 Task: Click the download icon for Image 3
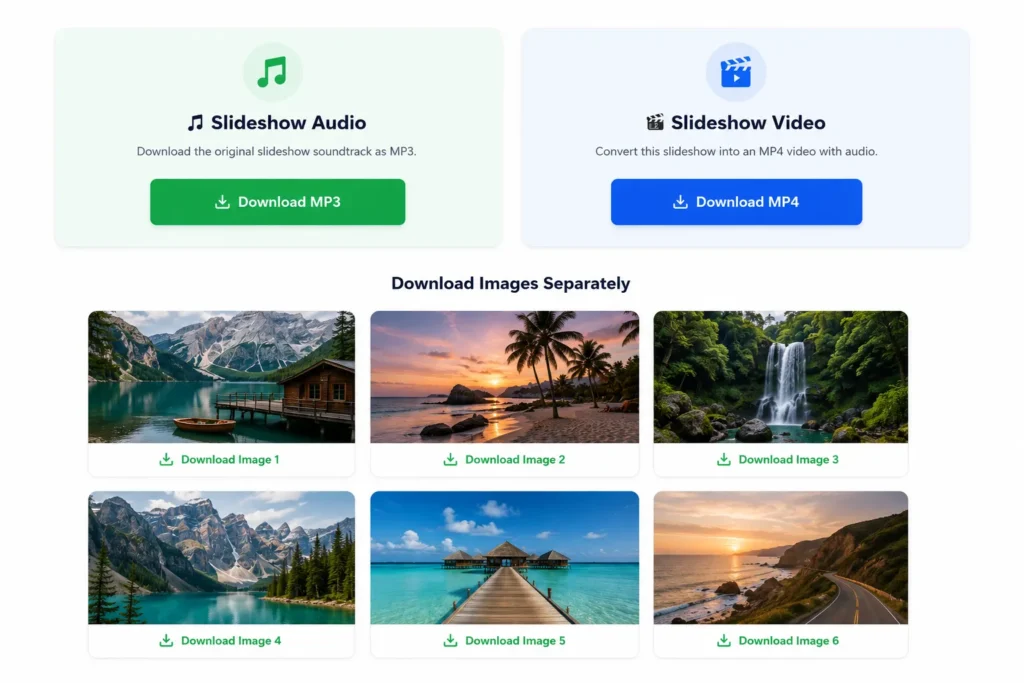[724, 460]
